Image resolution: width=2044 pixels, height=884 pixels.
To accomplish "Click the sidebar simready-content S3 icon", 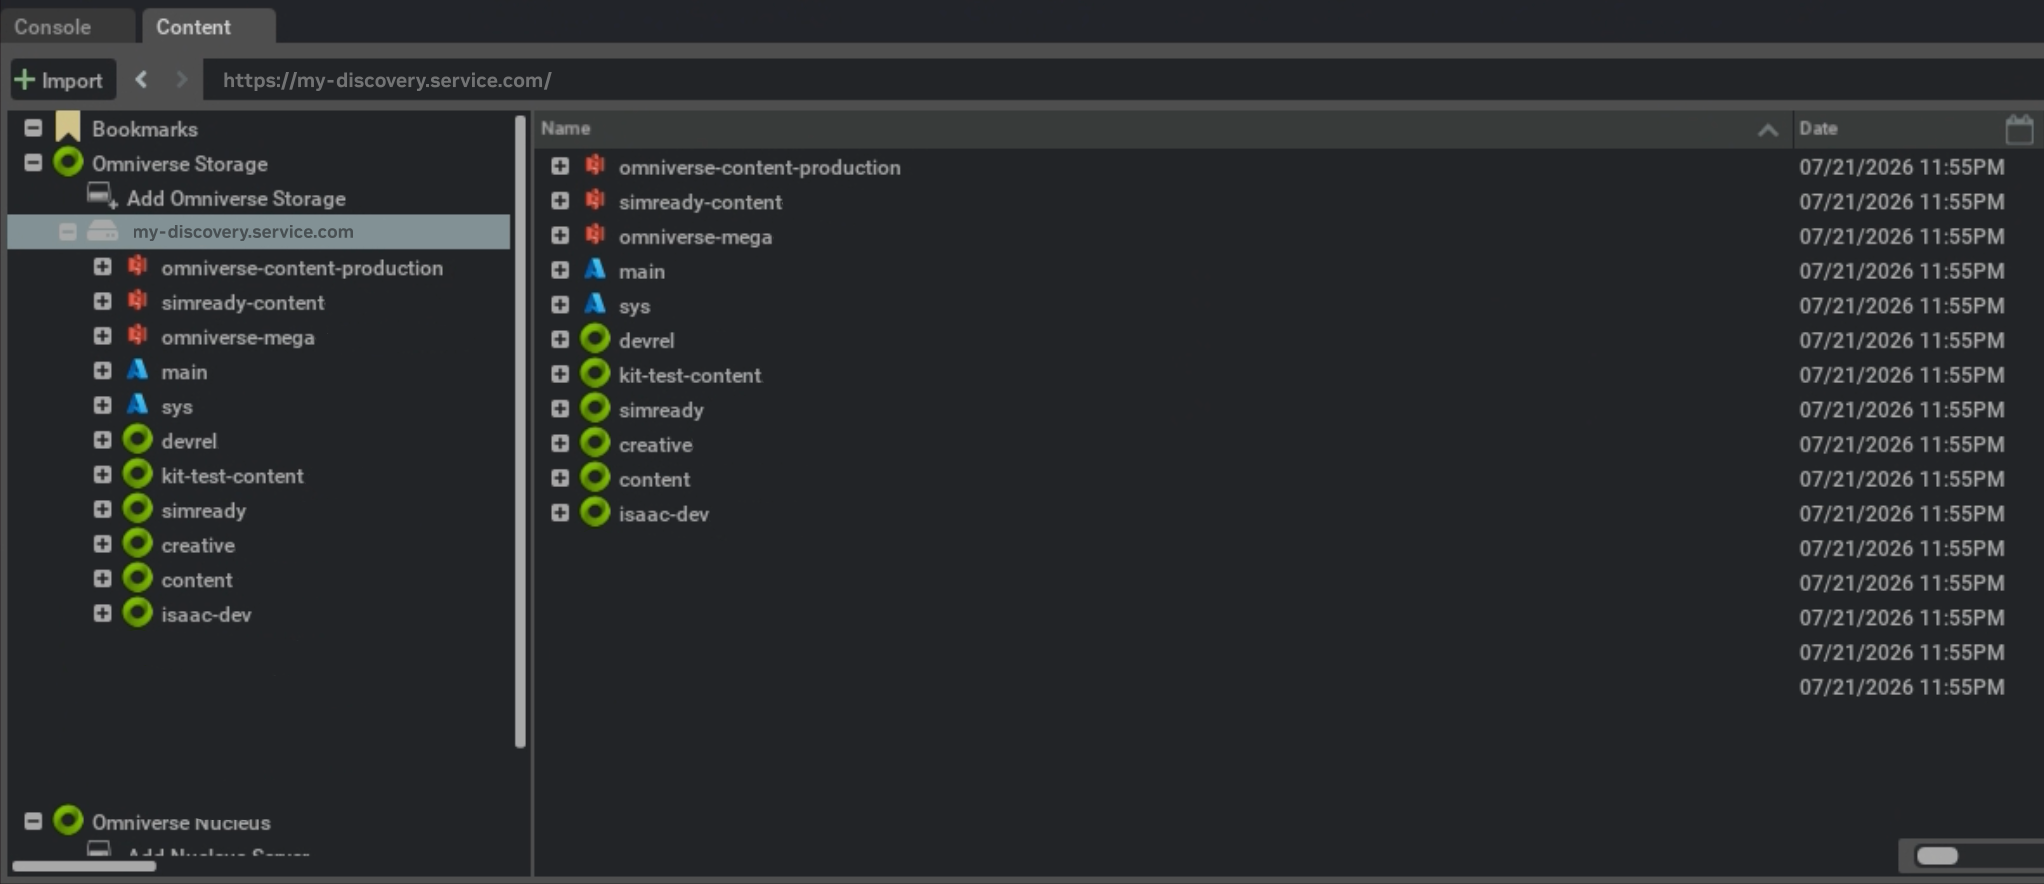I will pyautogui.click(x=138, y=300).
